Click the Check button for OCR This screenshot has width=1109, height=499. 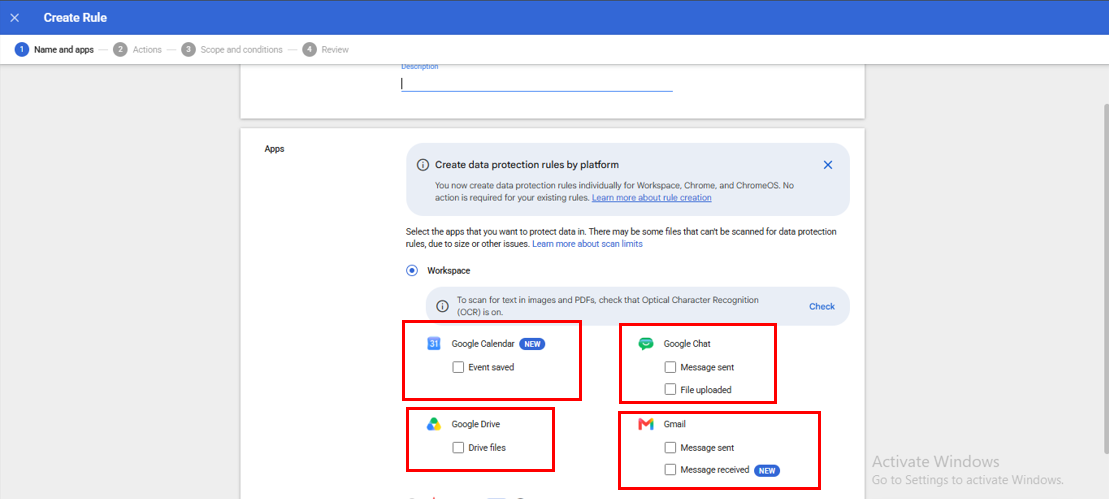point(822,306)
